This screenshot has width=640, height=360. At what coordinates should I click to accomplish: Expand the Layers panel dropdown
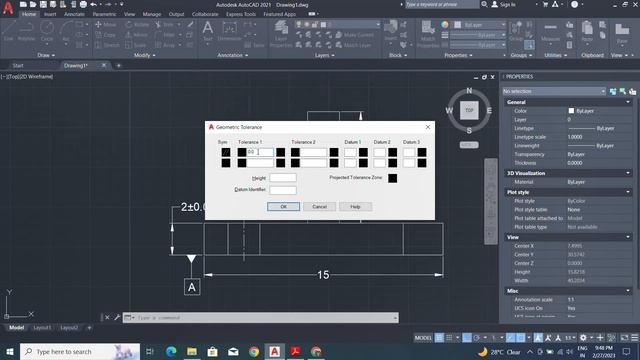[x=324, y=55]
